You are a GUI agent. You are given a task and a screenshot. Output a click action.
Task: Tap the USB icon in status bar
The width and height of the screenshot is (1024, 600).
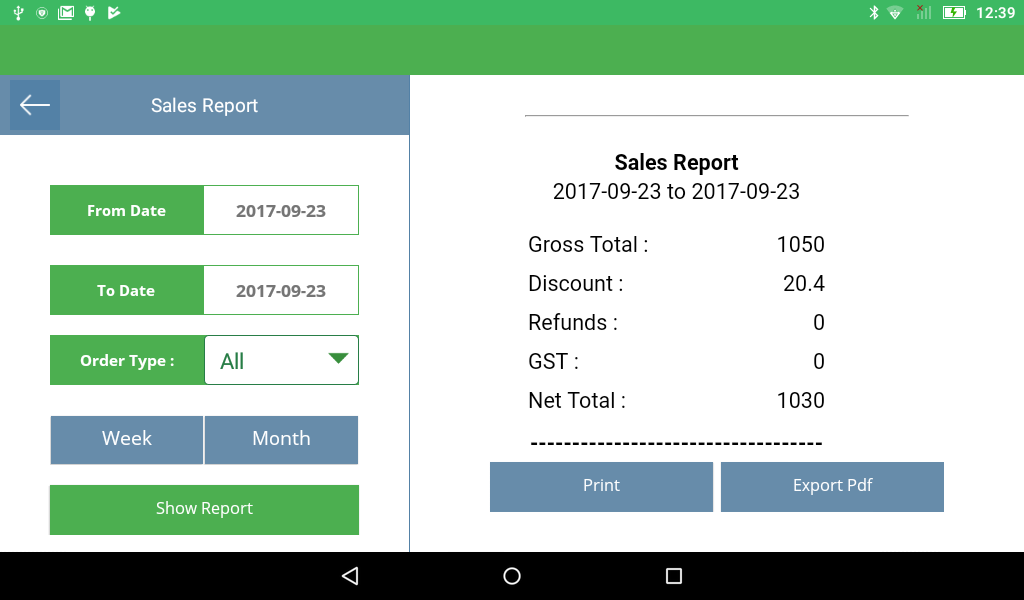tap(18, 13)
